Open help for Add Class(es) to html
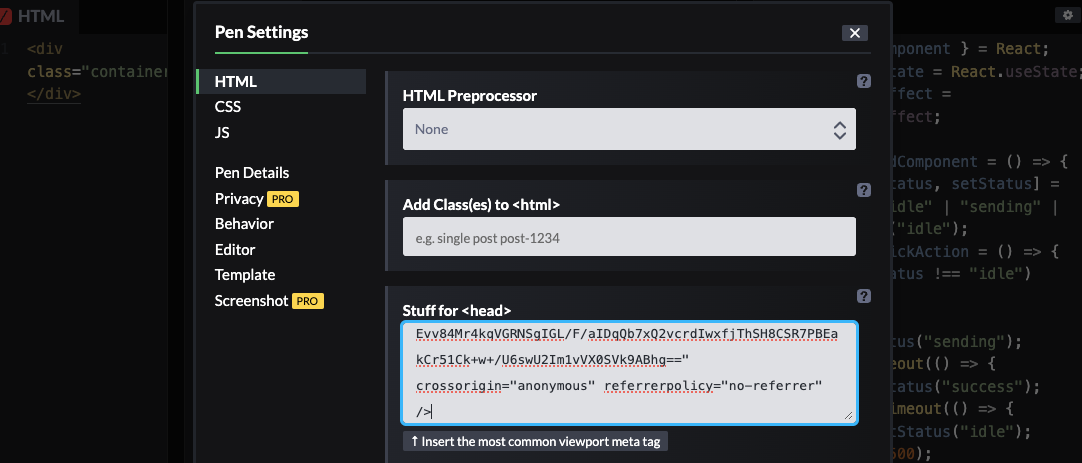Viewport: 1082px width, 463px height. coord(863,190)
